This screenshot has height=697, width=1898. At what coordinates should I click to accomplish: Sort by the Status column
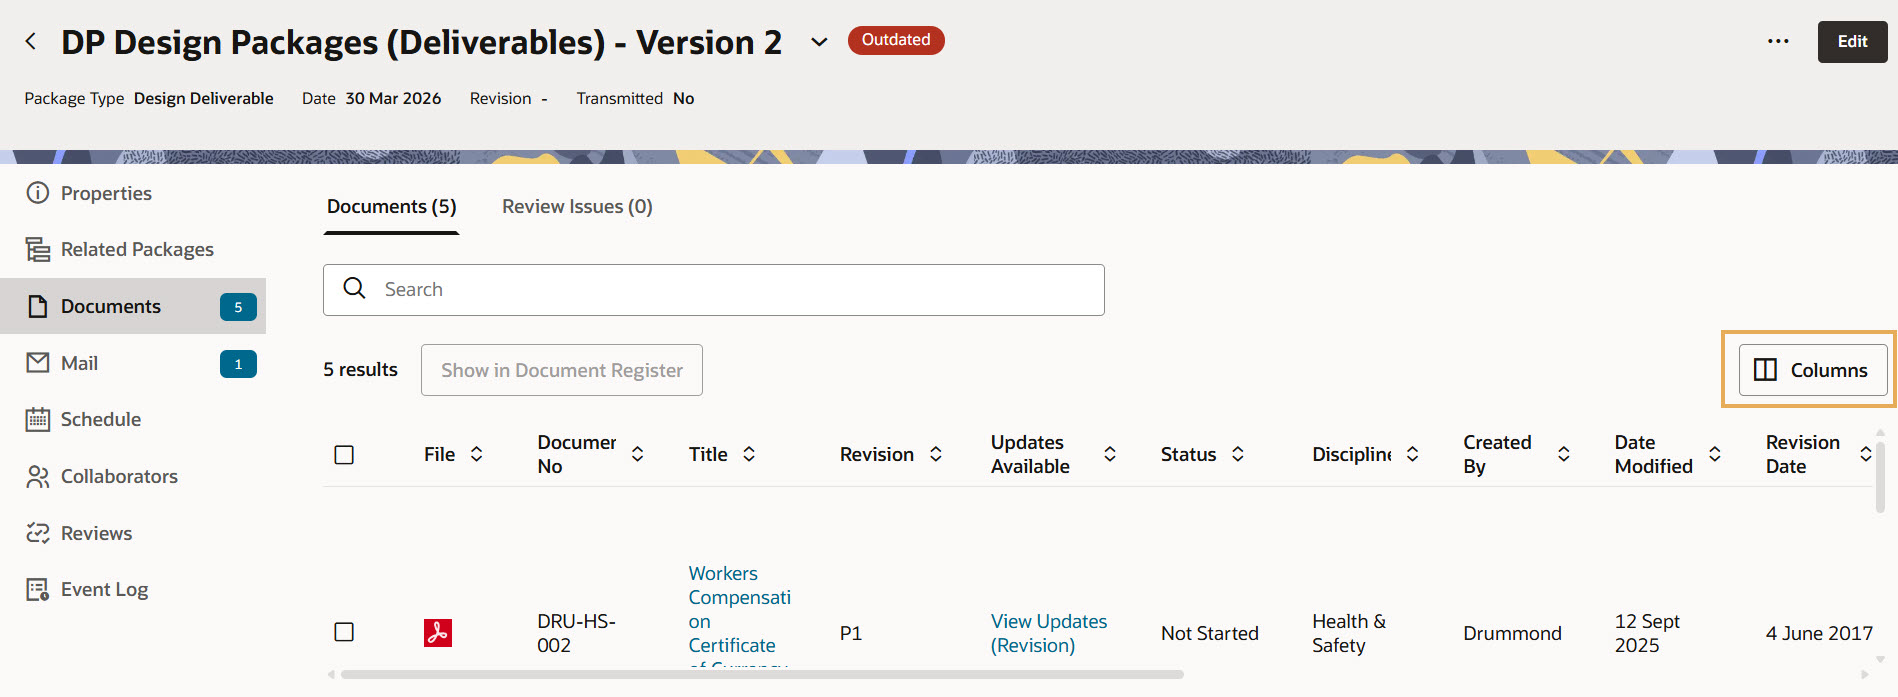click(x=1238, y=454)
